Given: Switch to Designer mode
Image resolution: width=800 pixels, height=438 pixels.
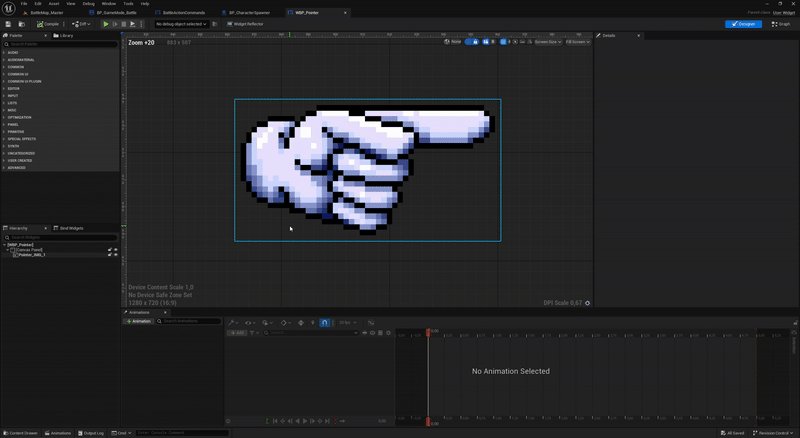Looking at the screenshot, I should (743, 24).
